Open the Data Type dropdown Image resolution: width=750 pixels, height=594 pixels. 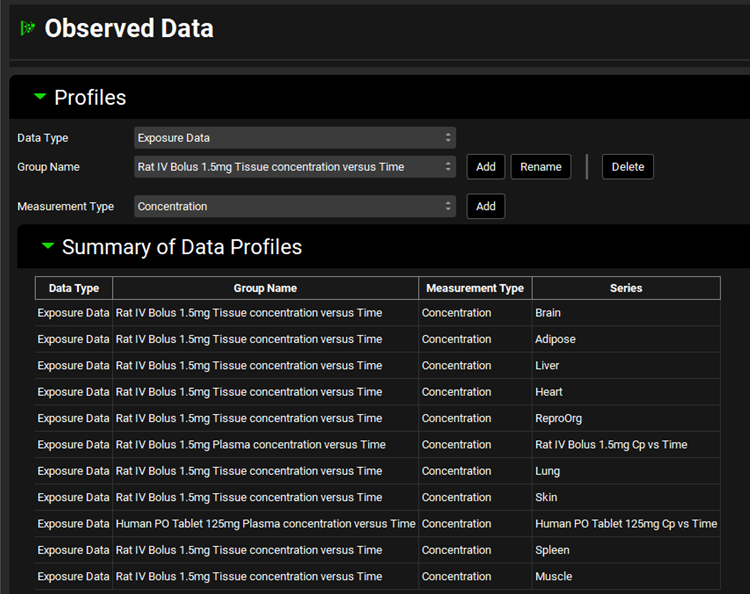295,138
